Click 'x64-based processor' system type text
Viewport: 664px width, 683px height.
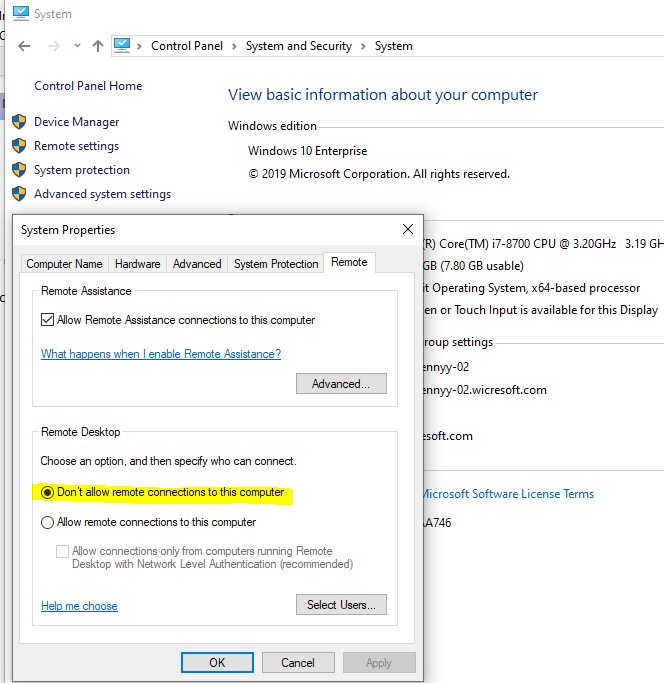coord(586,288)
